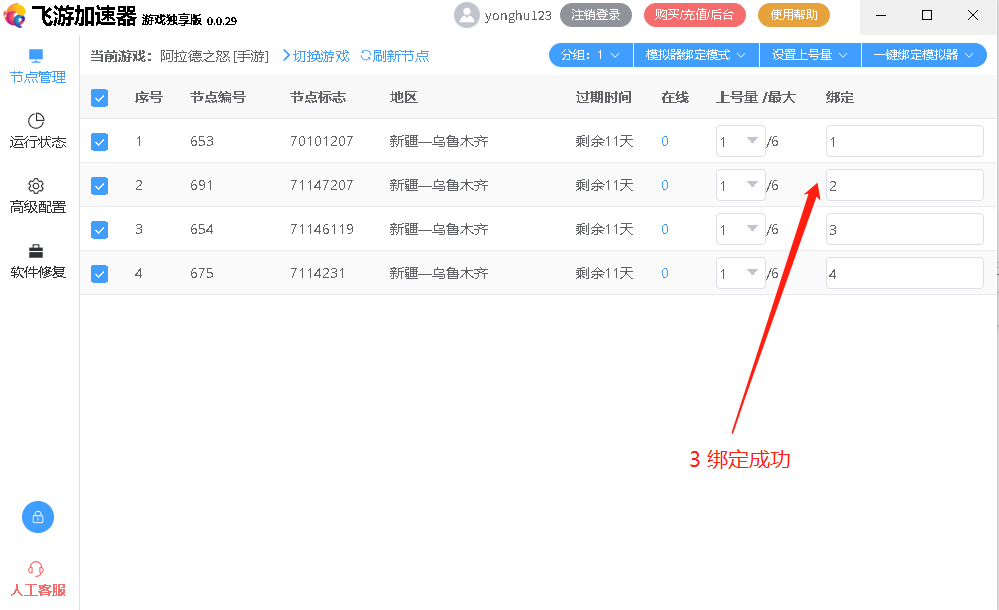
Task: Click the blue lock circle button
Action: coord(38,517)
